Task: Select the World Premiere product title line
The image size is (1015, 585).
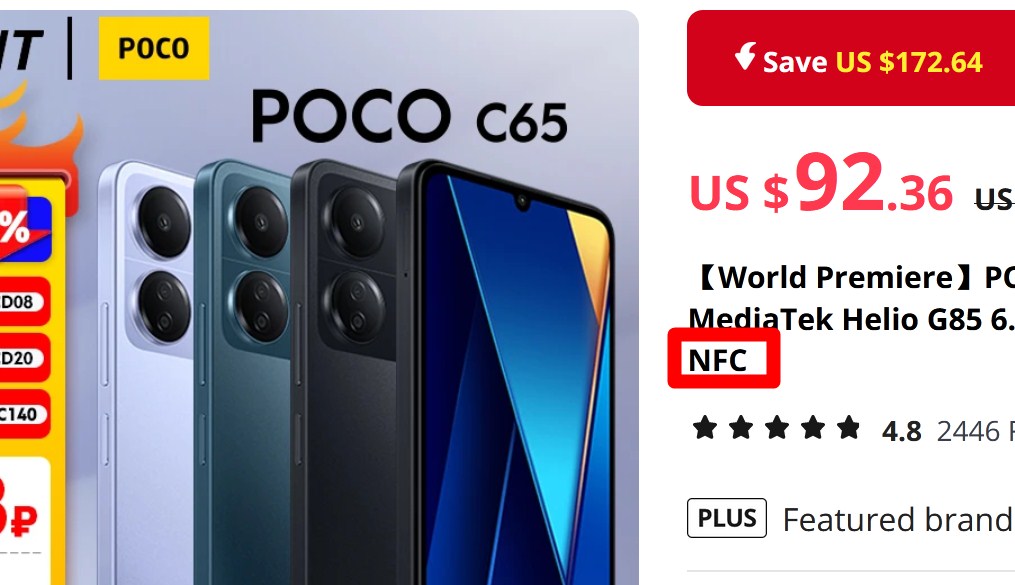Action: [x=851, y=277]
